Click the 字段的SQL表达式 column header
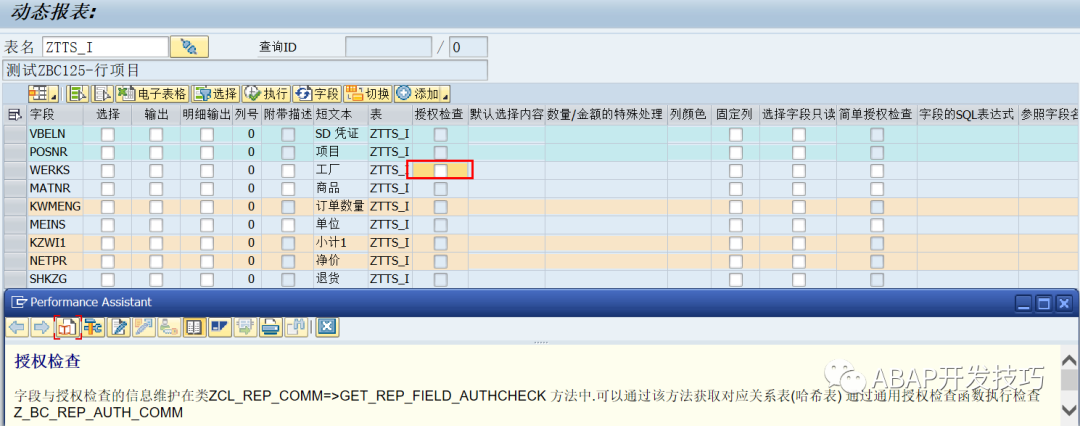 [x=967, y=114]
